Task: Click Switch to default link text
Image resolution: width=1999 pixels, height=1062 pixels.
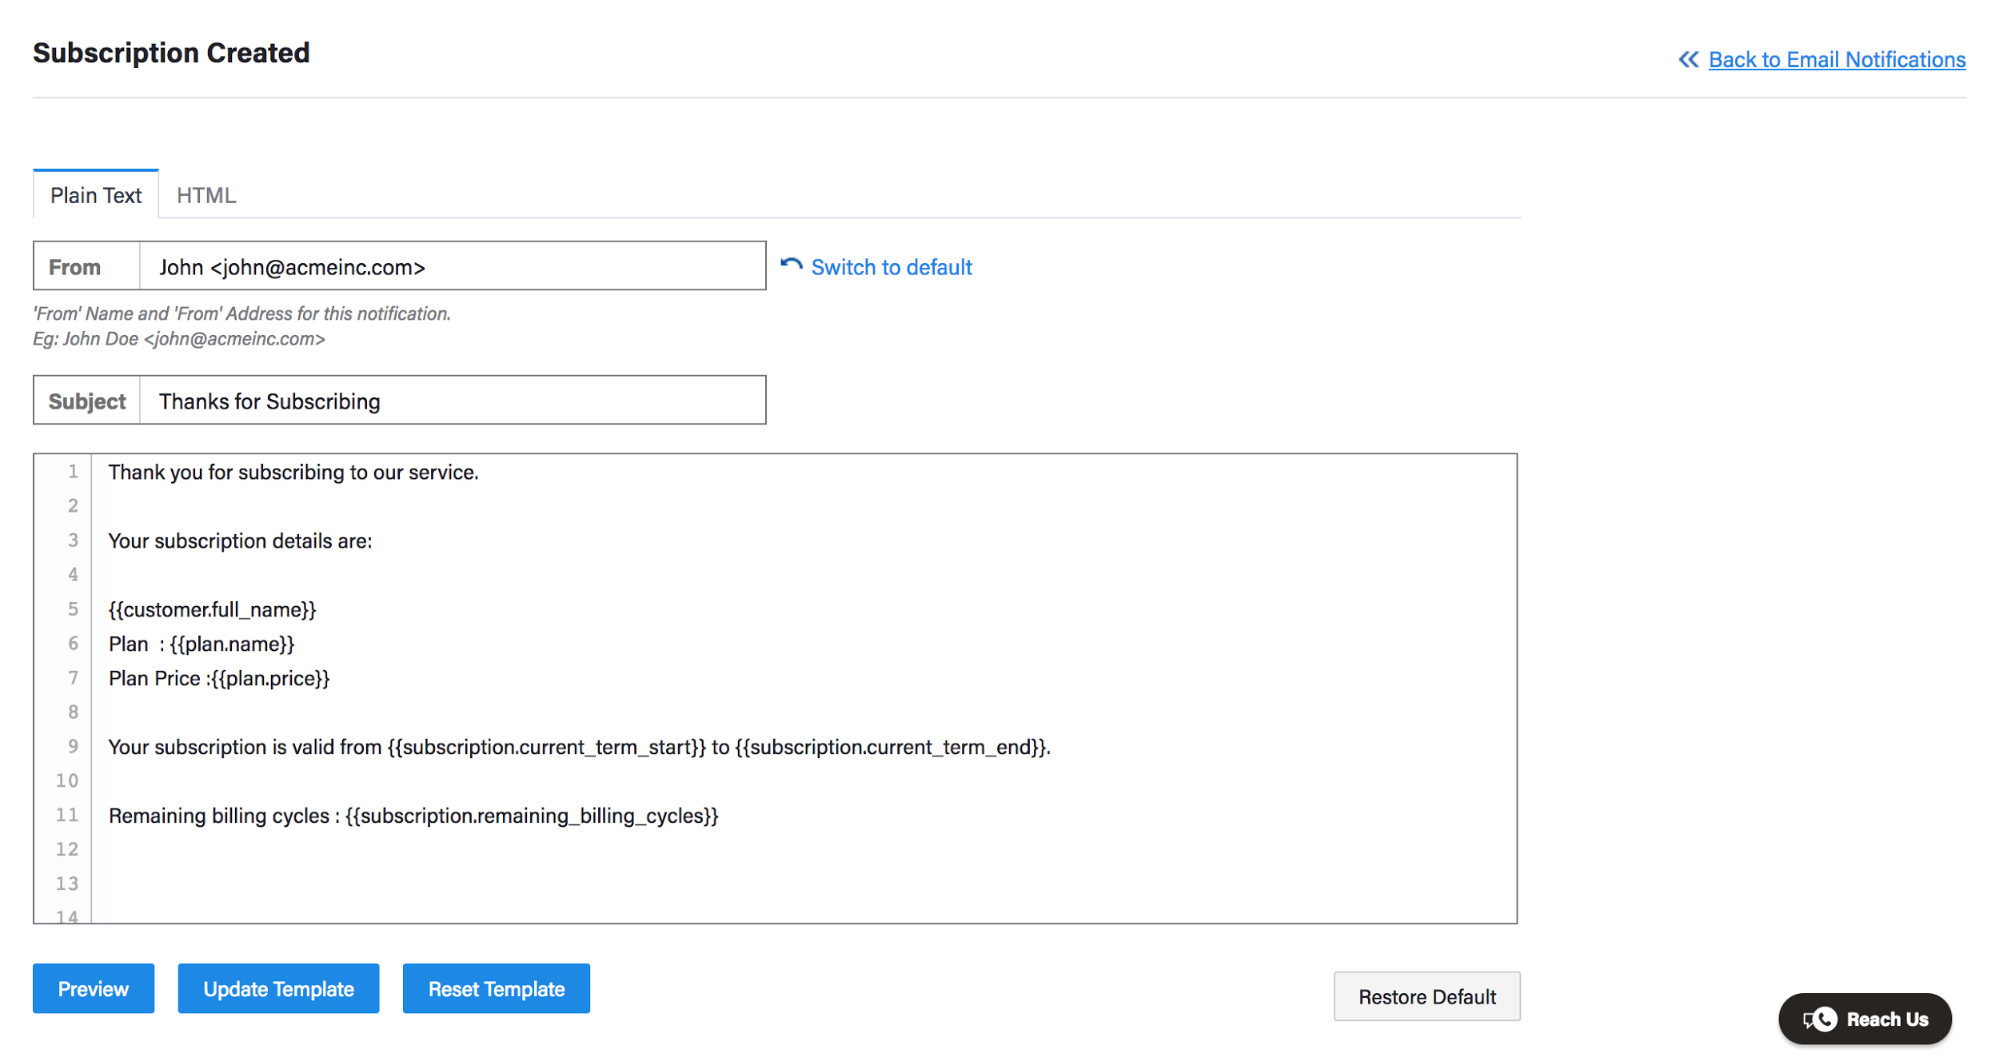Action: (891, 267)
